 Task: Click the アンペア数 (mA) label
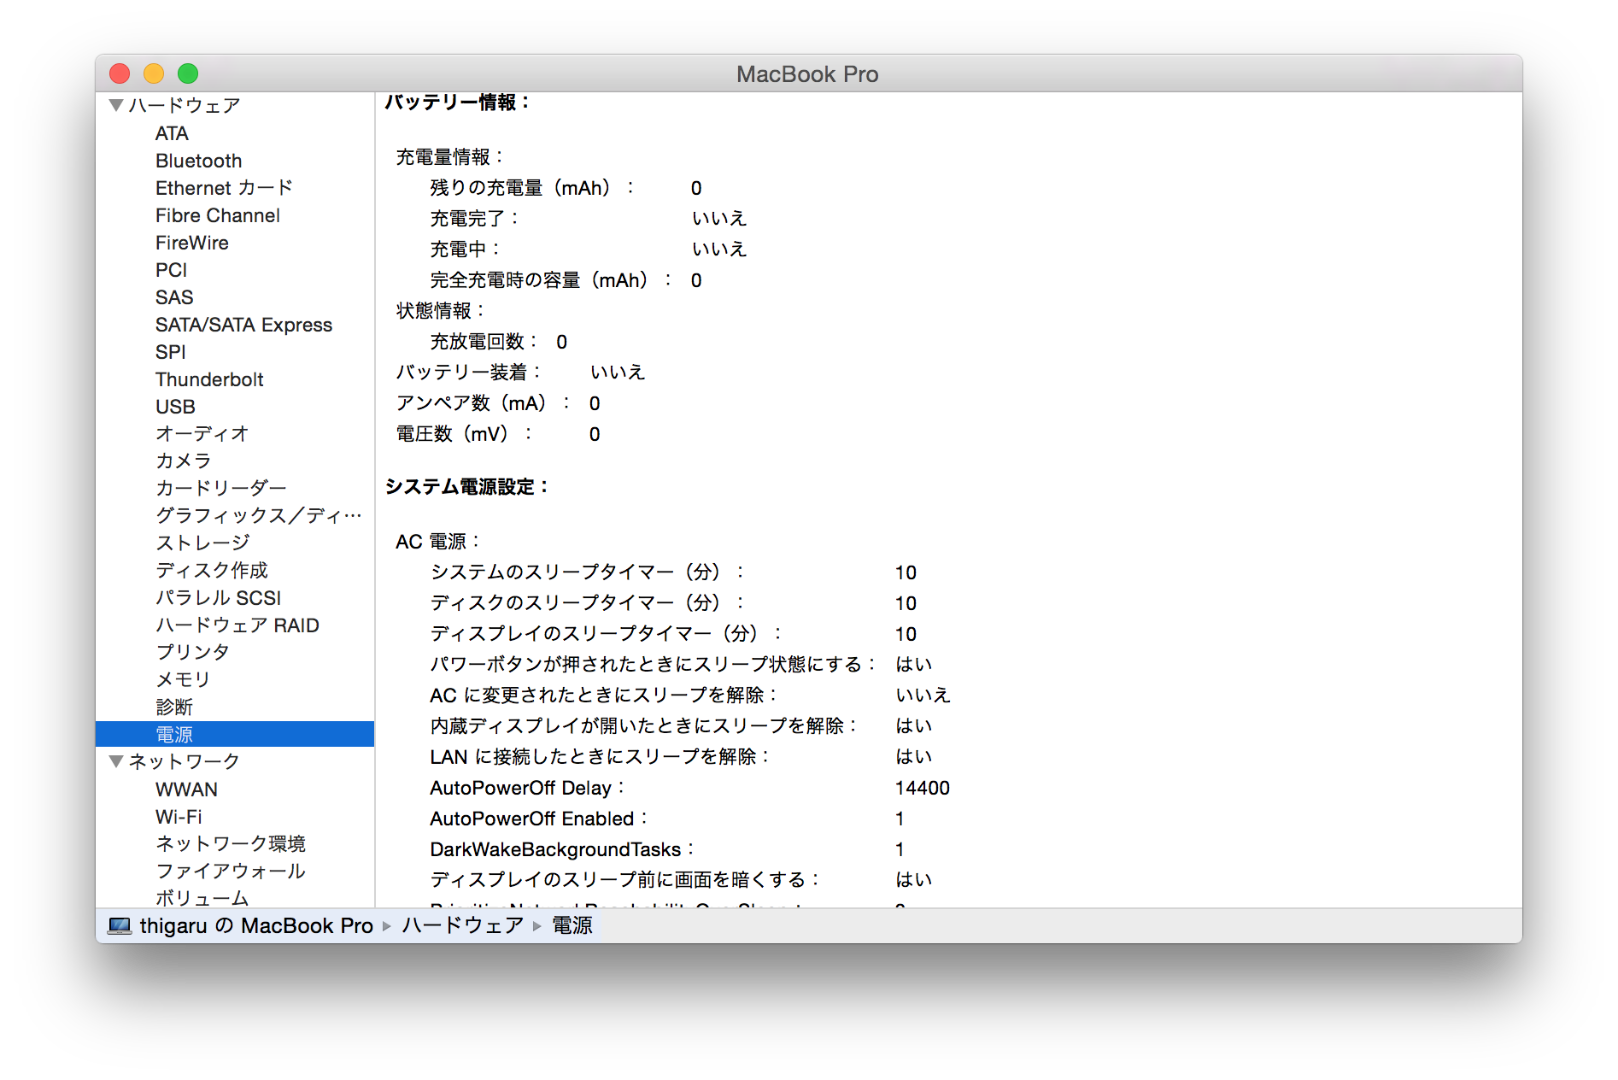click(x=483, y=403)
